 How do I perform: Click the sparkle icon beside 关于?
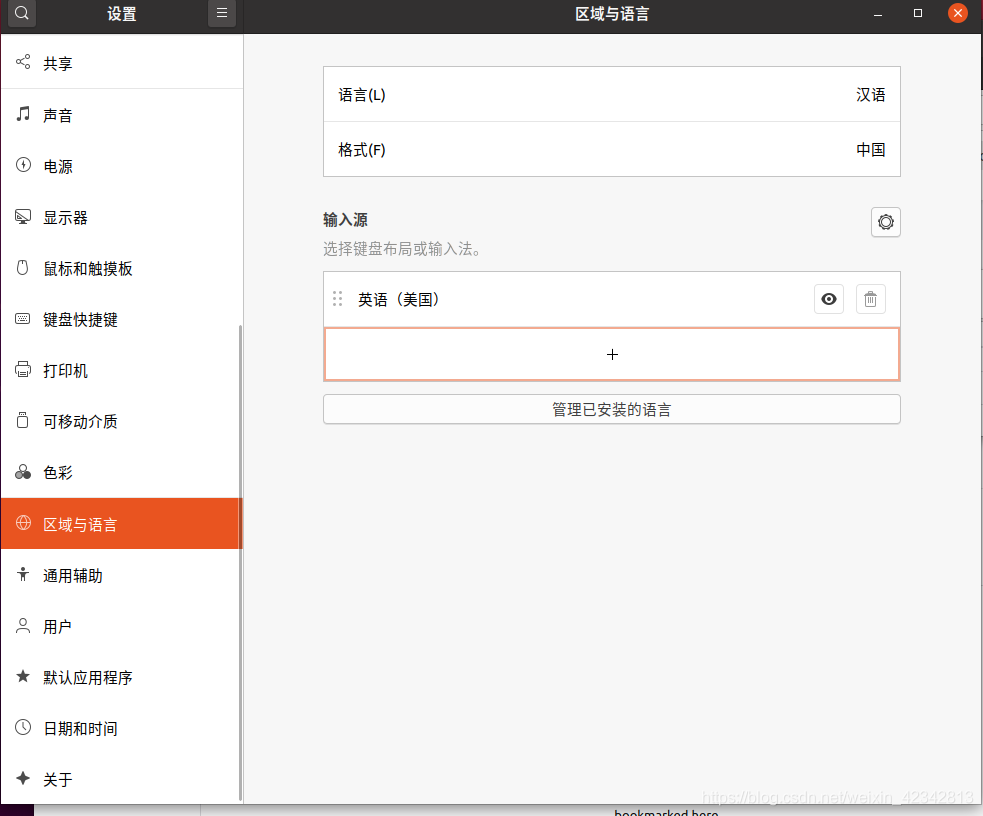coord(23,778)
